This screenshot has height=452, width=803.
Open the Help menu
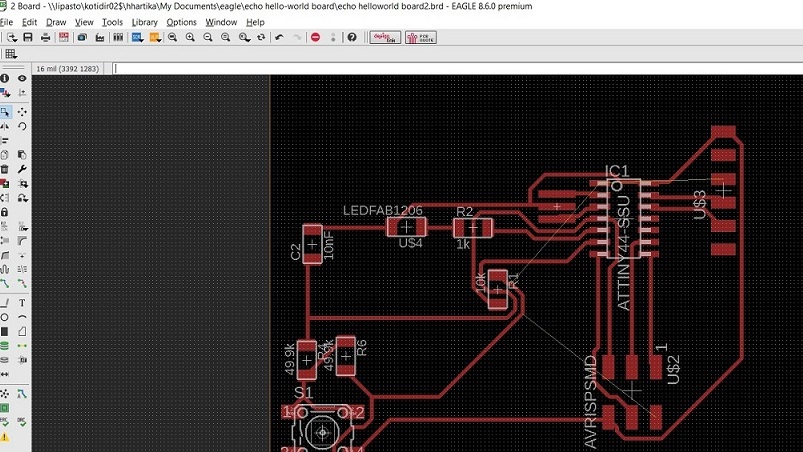(x=255, y=22)
